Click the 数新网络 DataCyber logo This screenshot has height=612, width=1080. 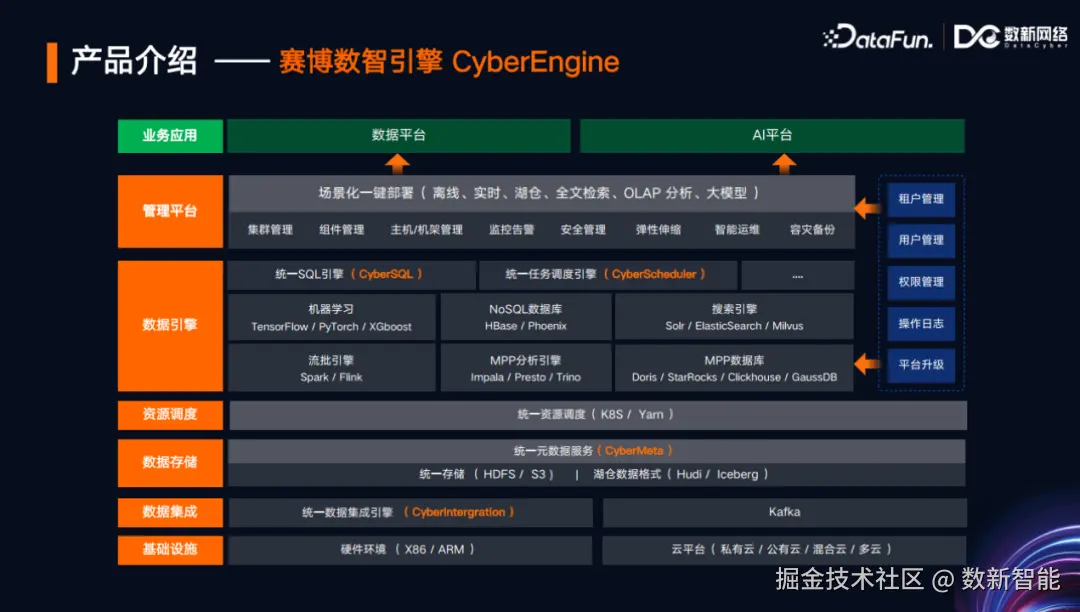tap(1010, 36)
